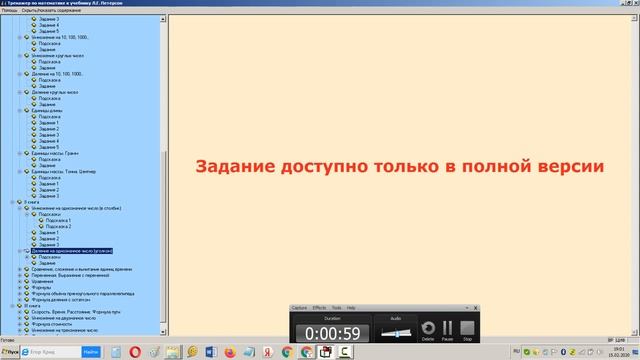Open the Помощь menu
Viewport: 640px width, 360px height.
coord(9,10)
